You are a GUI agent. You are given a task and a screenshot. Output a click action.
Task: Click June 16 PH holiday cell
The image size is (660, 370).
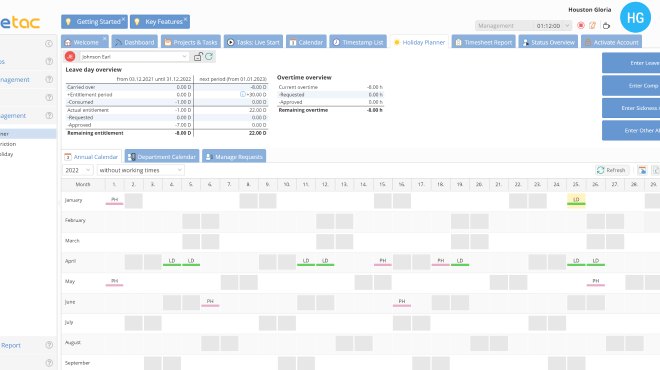402,302
